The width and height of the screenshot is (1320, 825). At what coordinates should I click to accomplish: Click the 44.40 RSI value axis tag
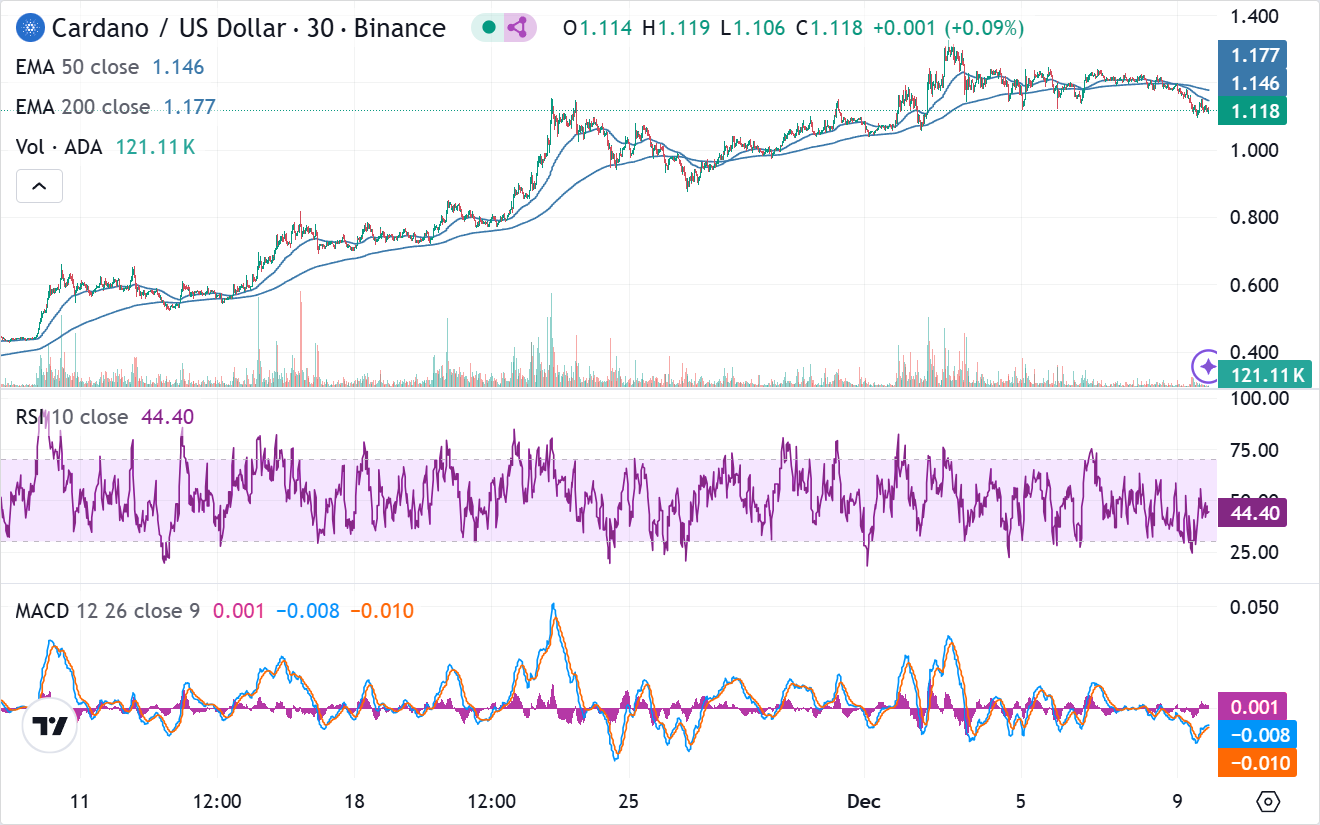1251,513
